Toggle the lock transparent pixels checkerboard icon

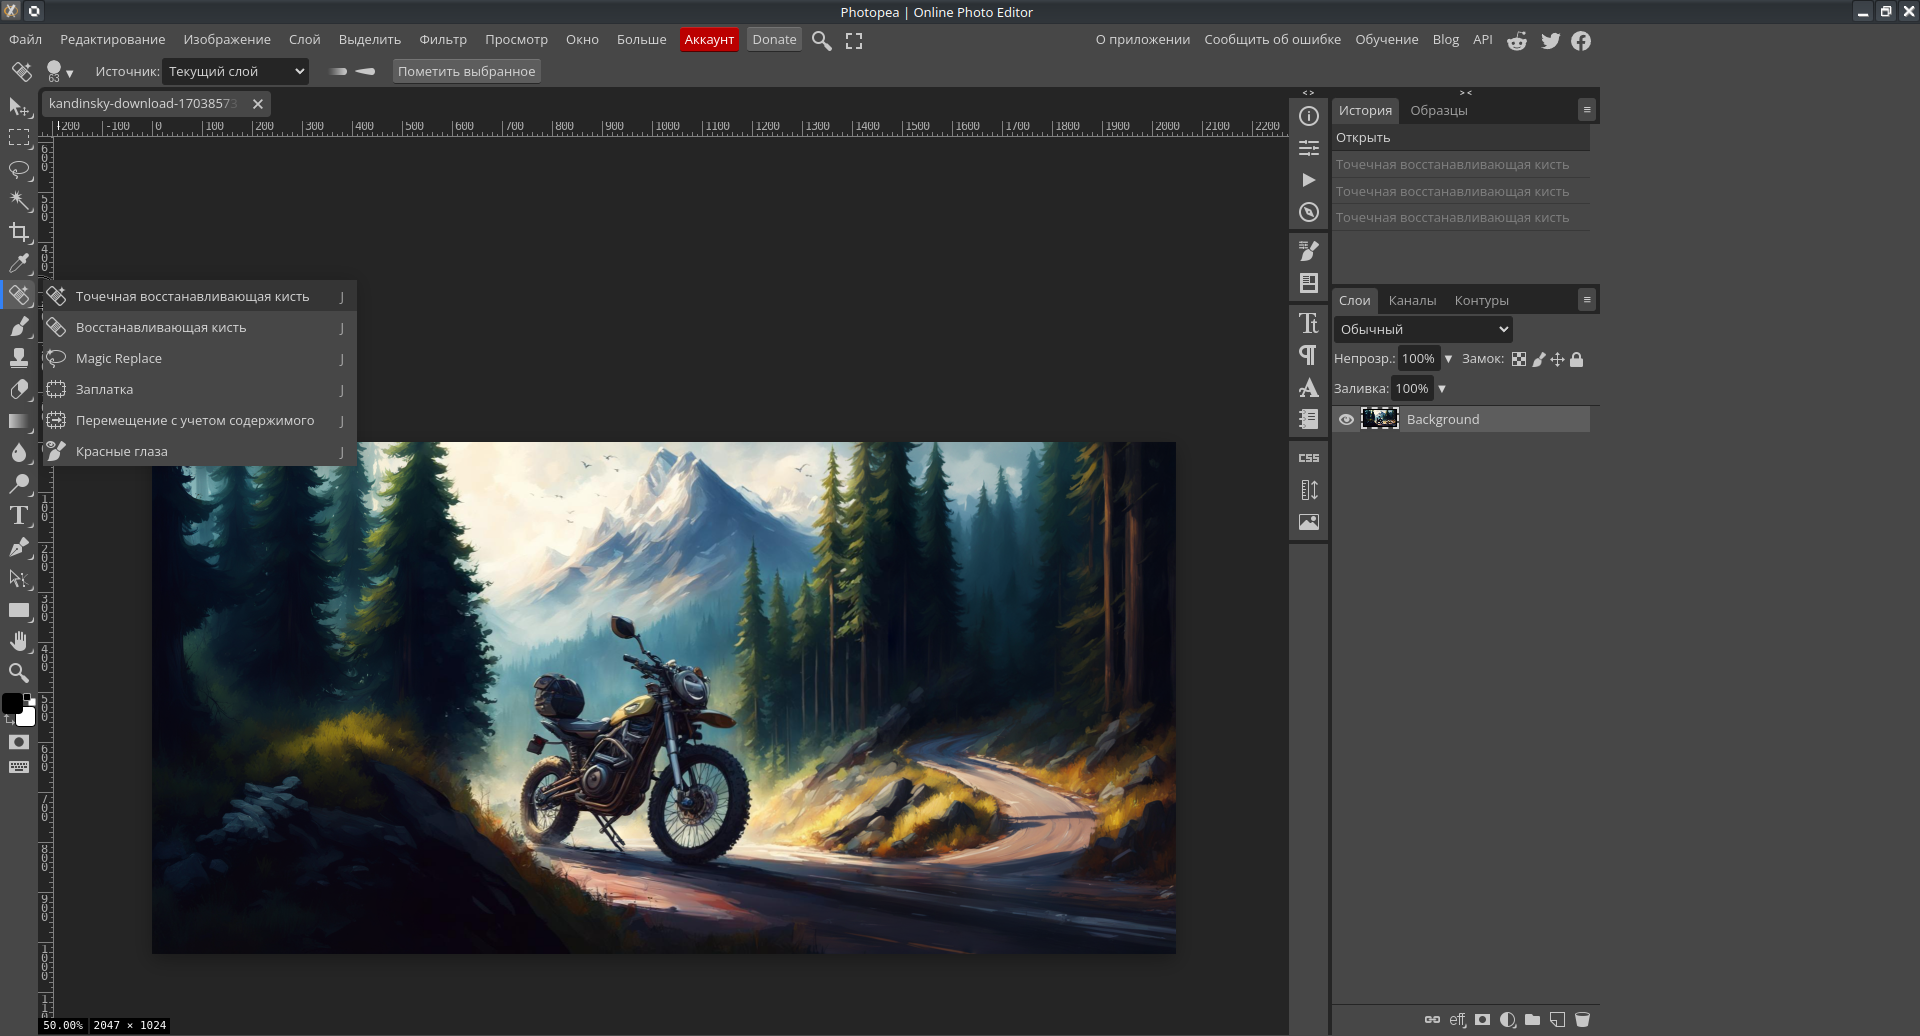(x=1519, y=359)
